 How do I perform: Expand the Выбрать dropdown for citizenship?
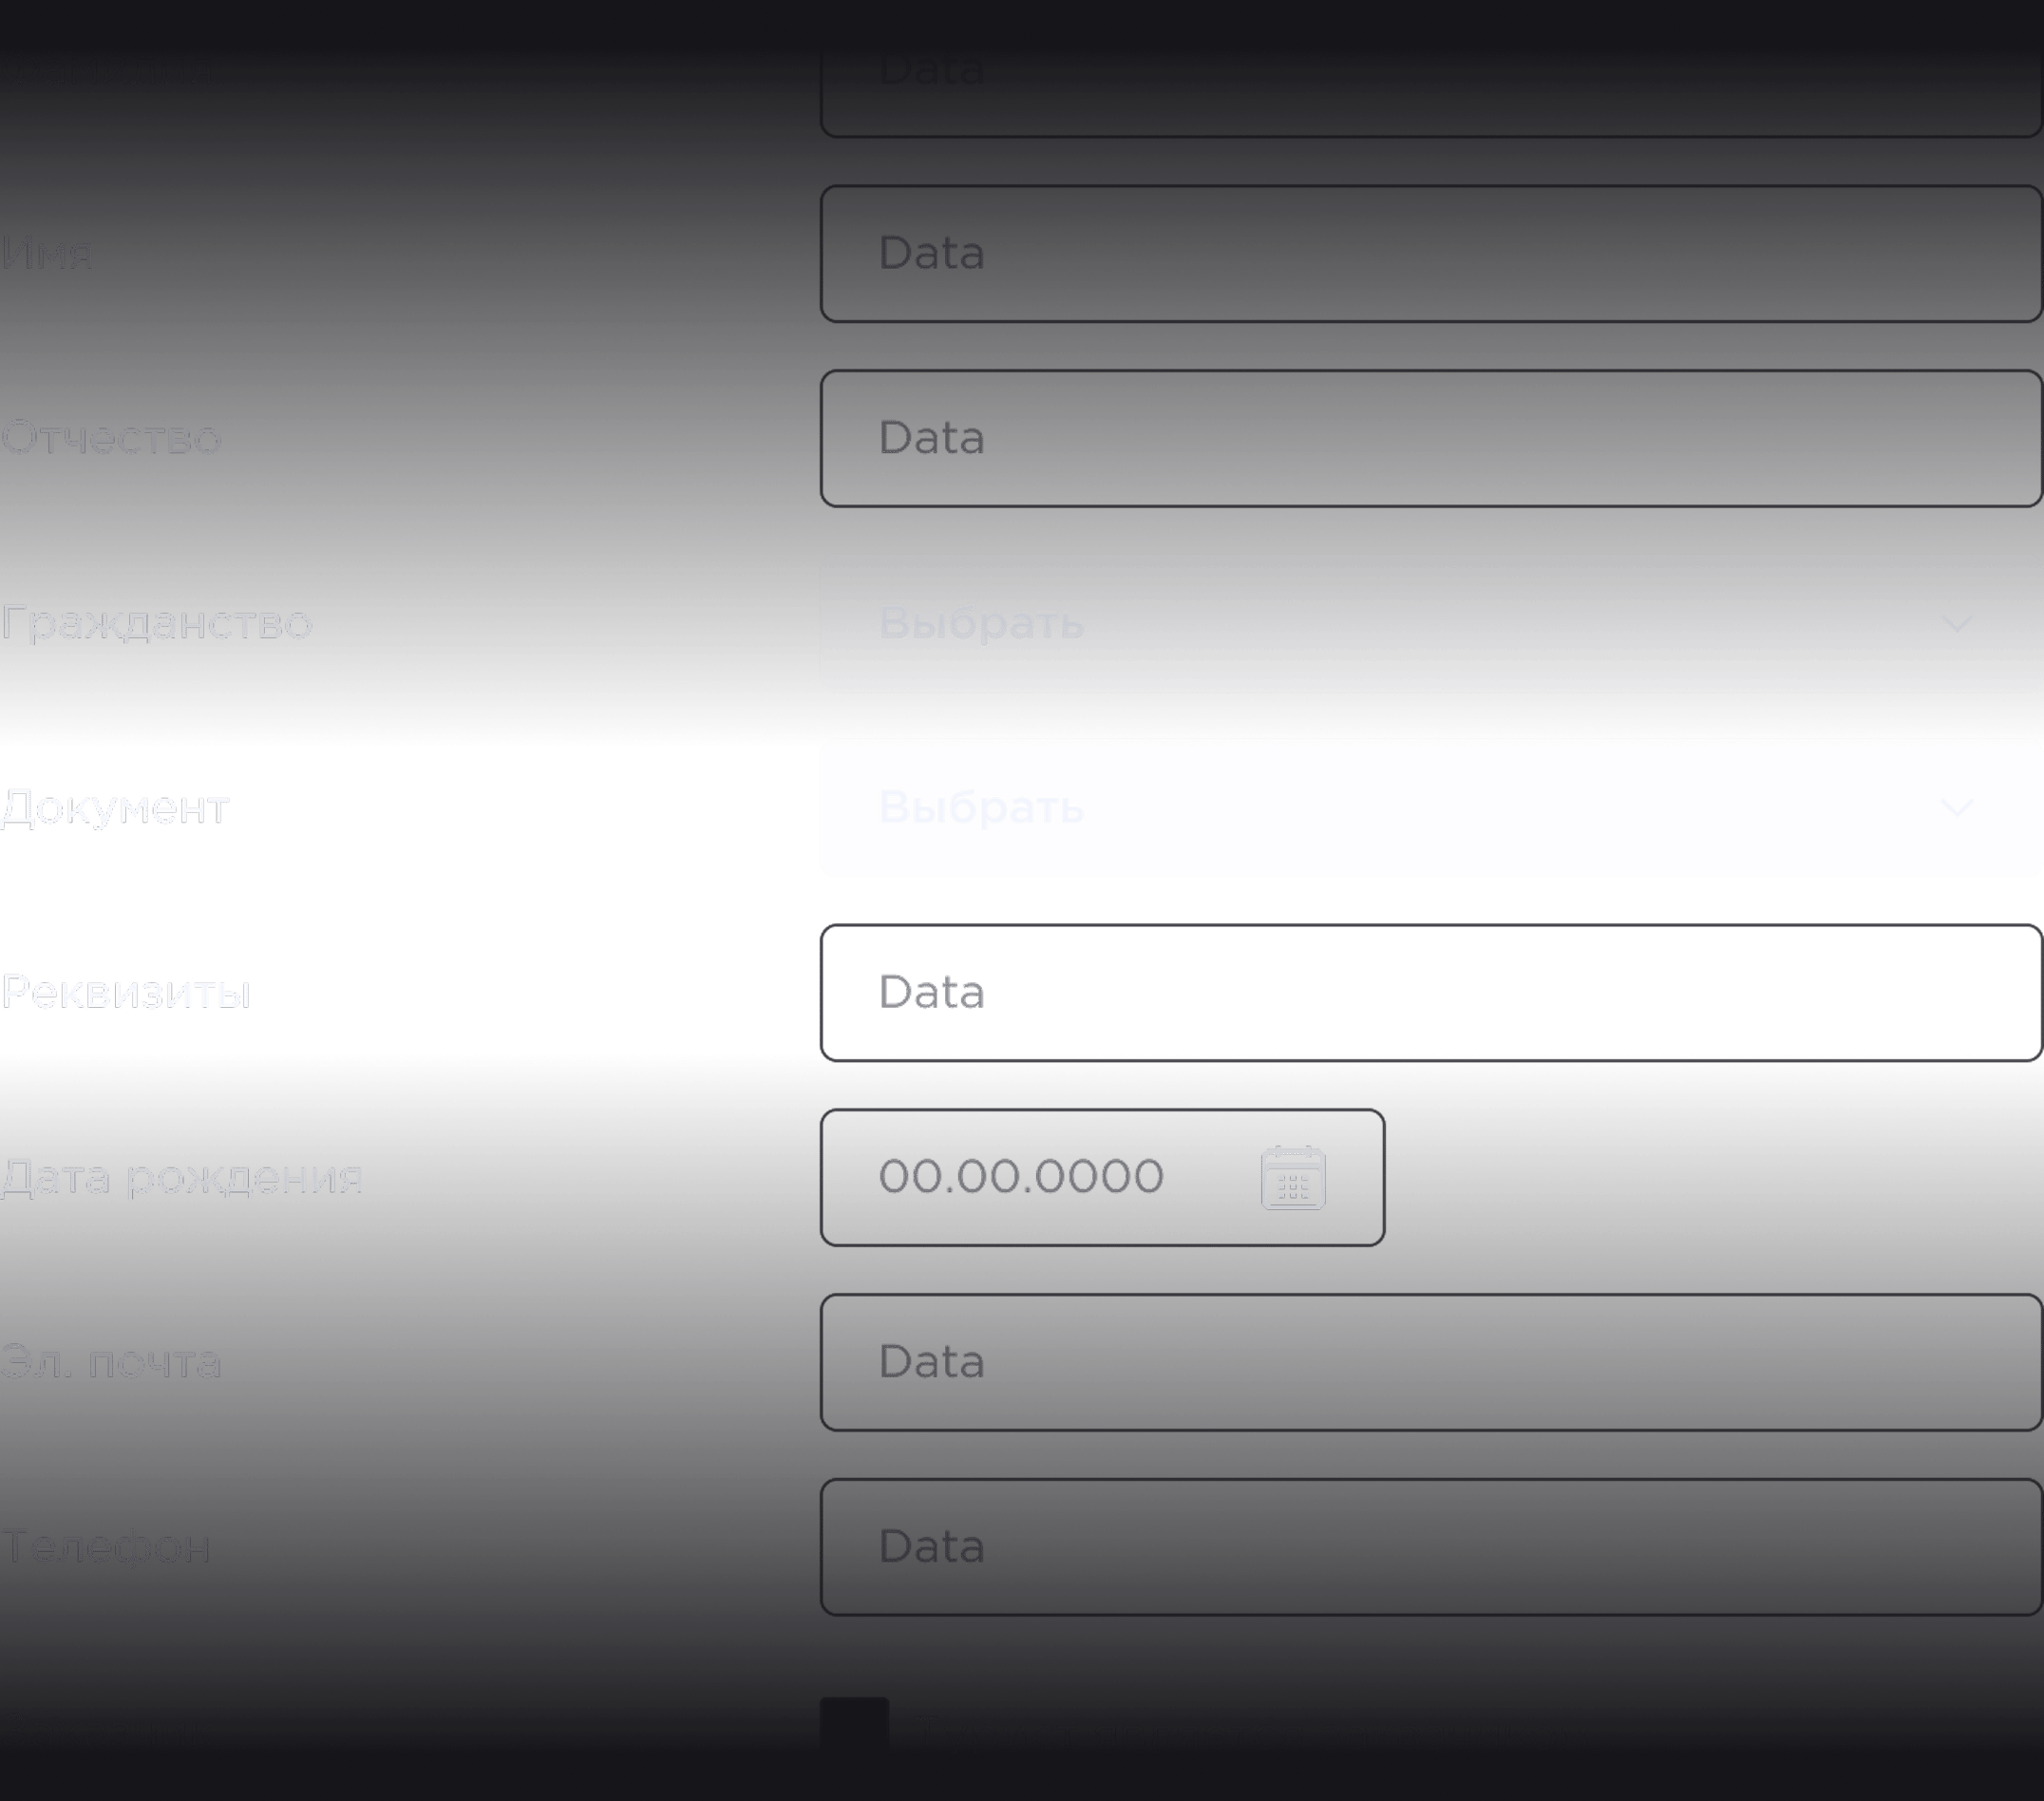pos(1430,622)
